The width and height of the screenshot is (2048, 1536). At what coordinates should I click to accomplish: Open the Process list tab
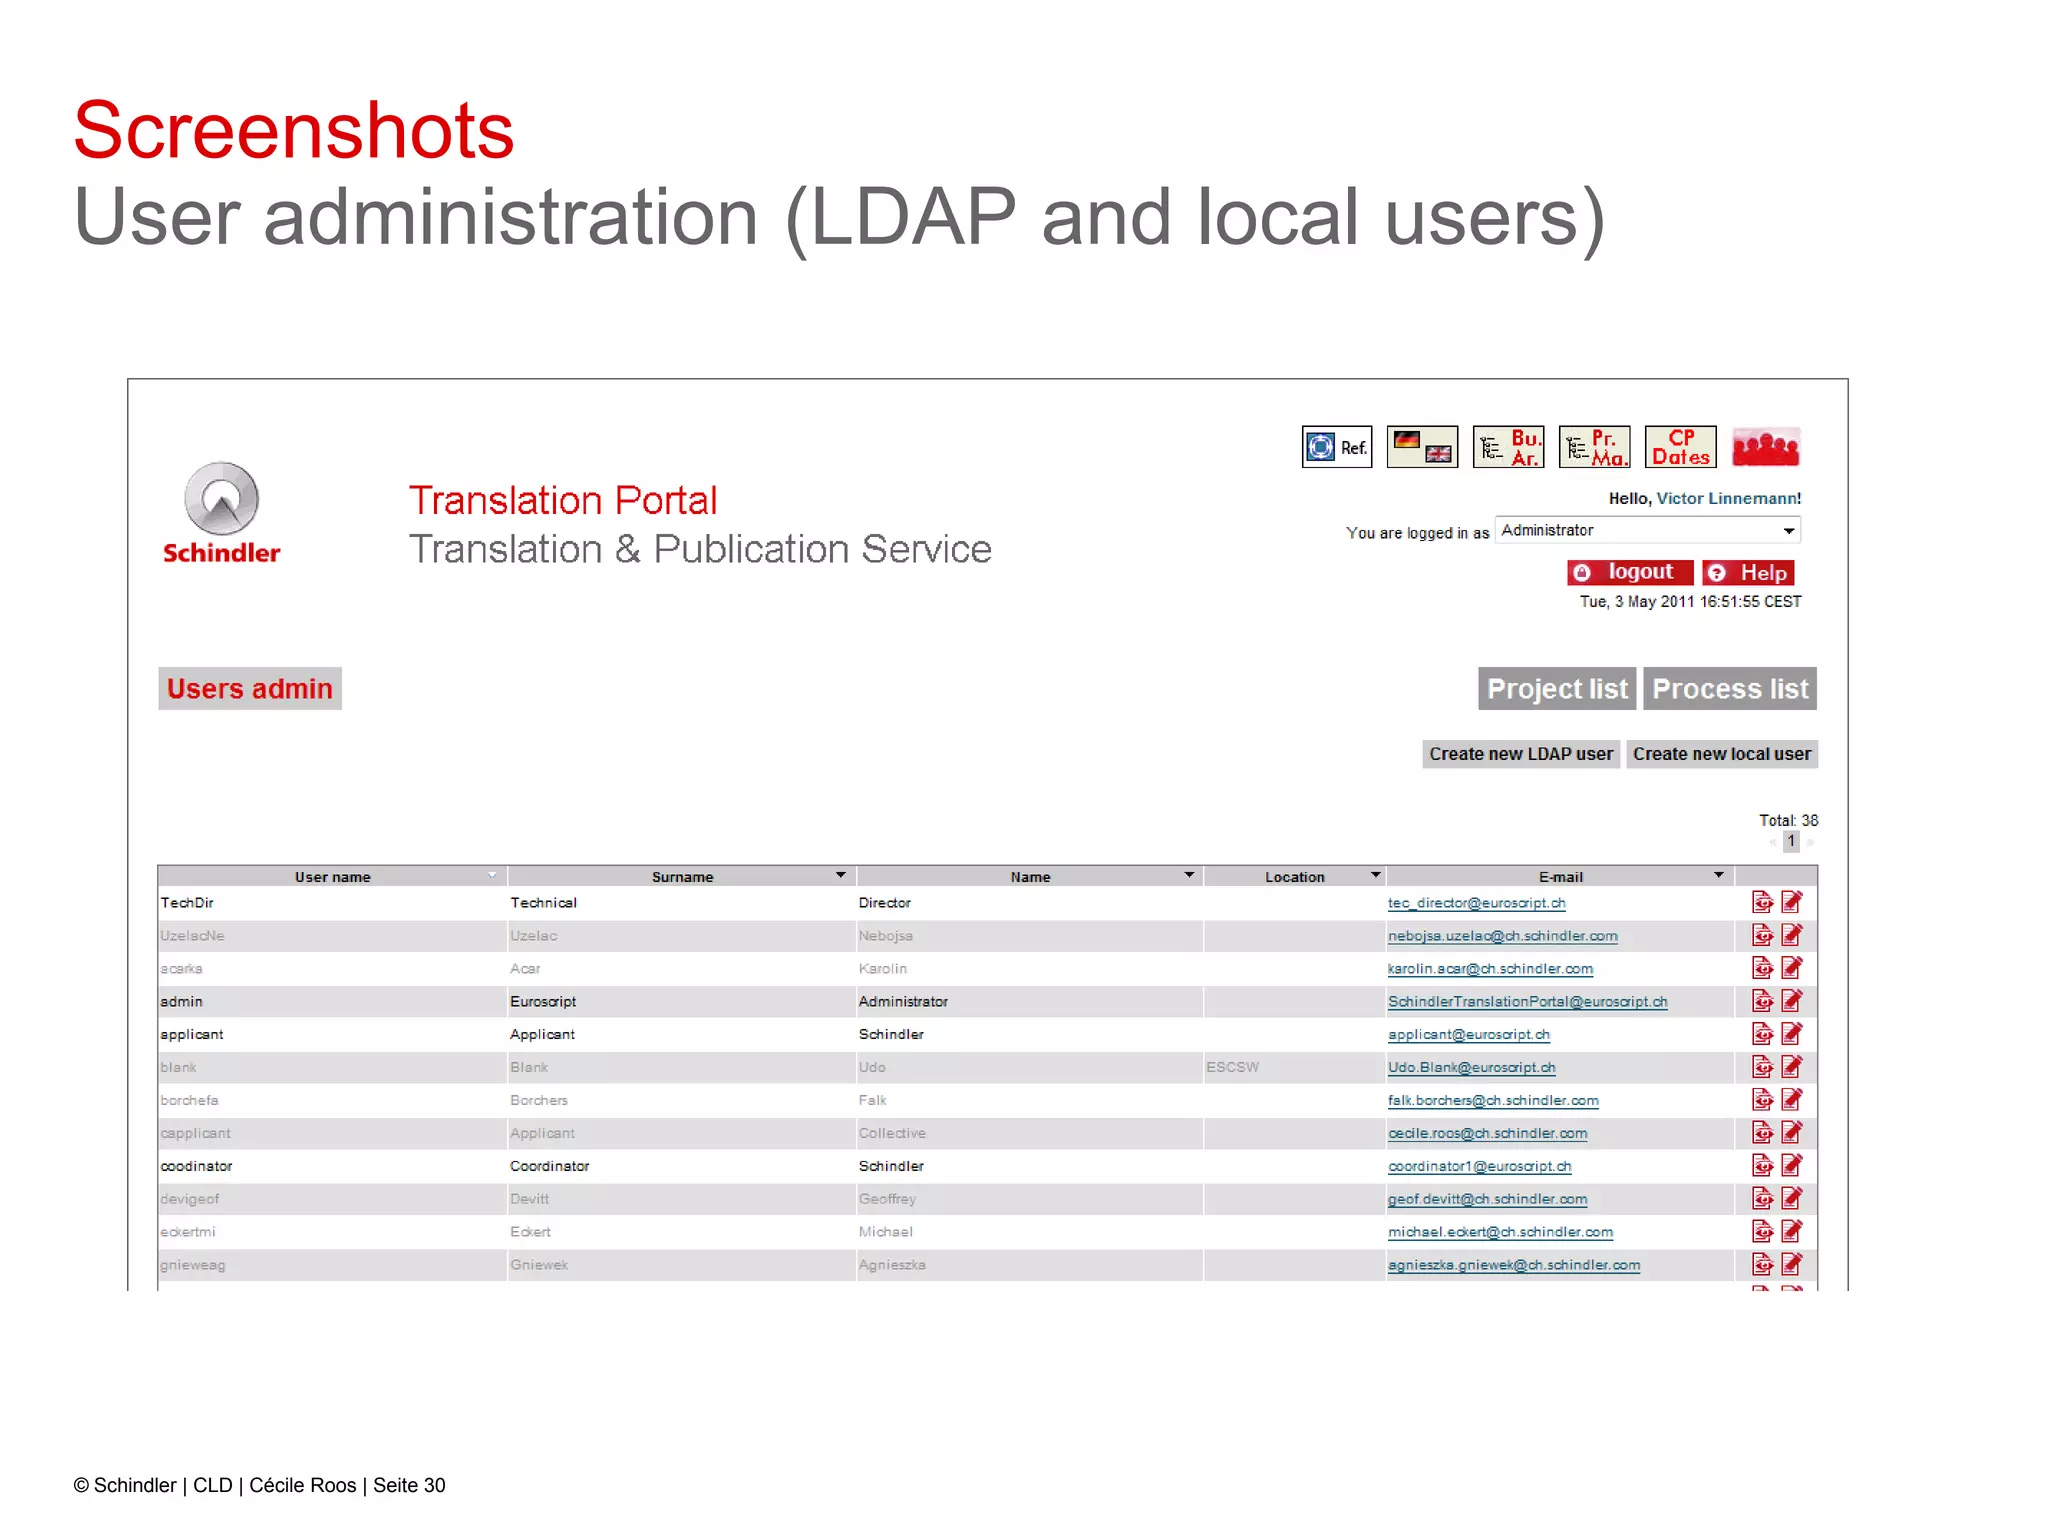click(1730, 689)
